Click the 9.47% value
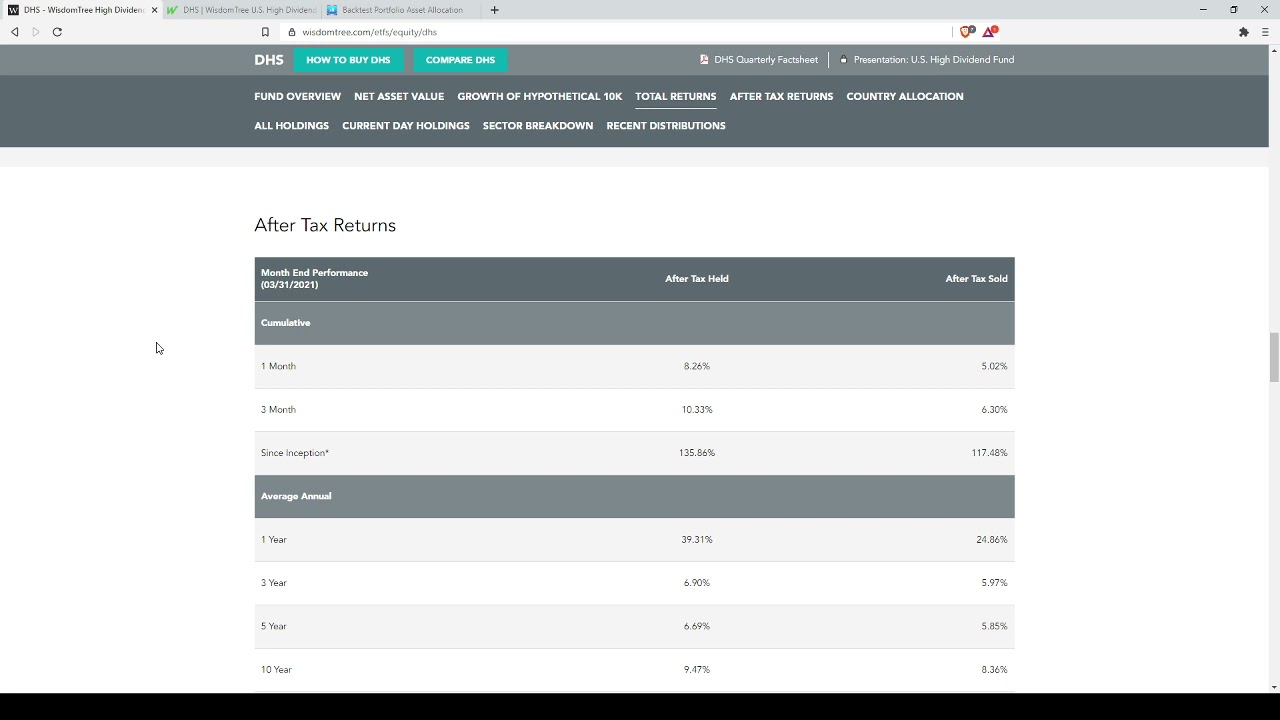Viewport: 1280px width, 720px height. pyautogui.click(x=697, y=670)
